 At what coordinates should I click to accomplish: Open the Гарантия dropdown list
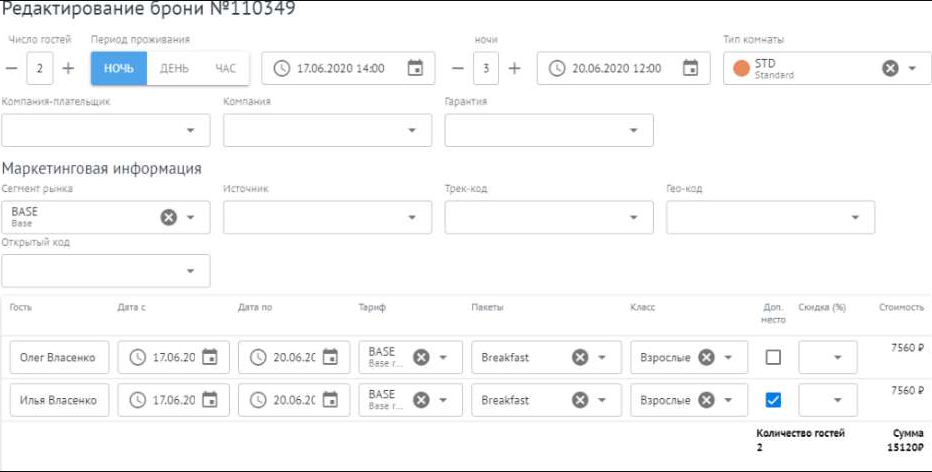pos(633,130)
